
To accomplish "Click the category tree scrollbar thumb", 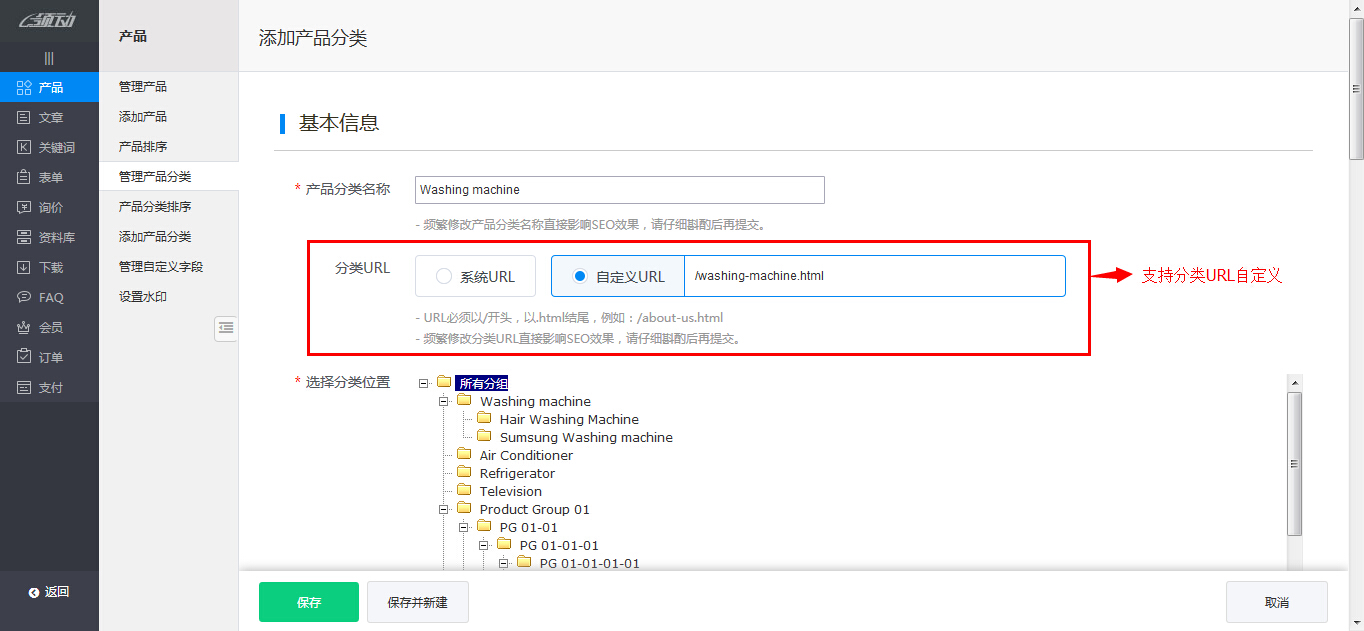I will (x=1295, y=463).
